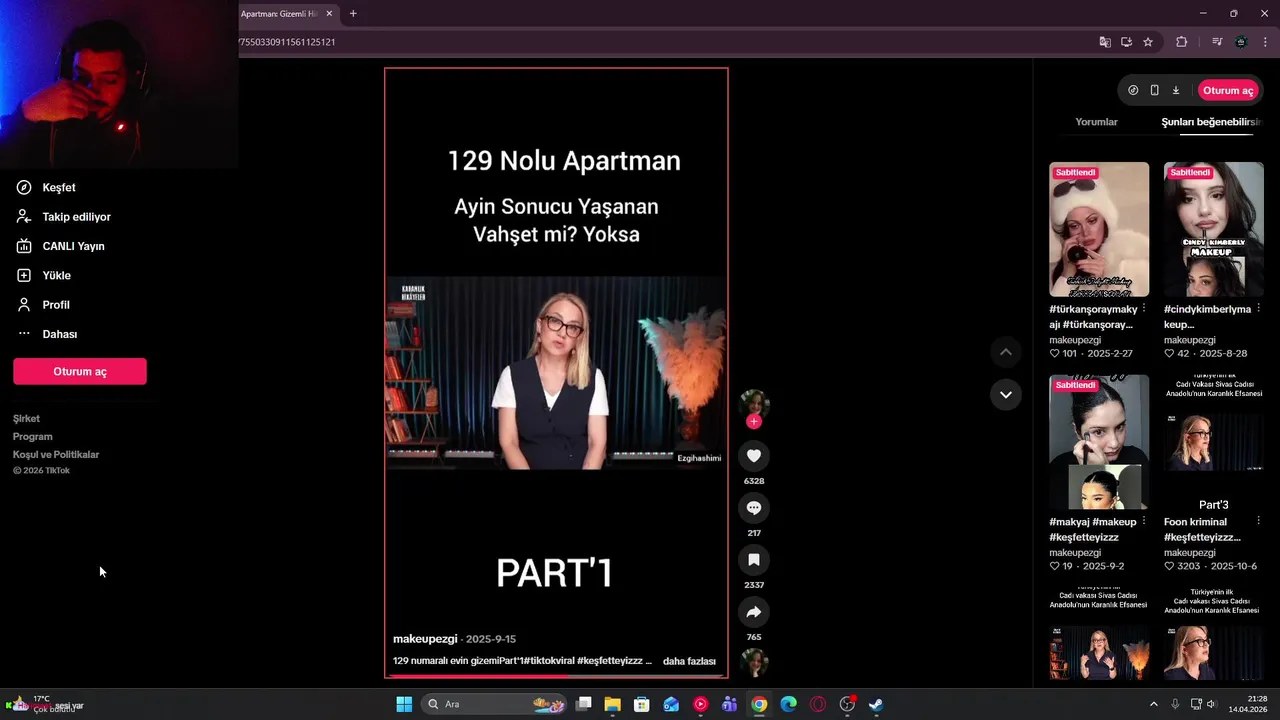
Task: Click makeupezgi under Foon kriminal video
Action: pos(1190,553)
